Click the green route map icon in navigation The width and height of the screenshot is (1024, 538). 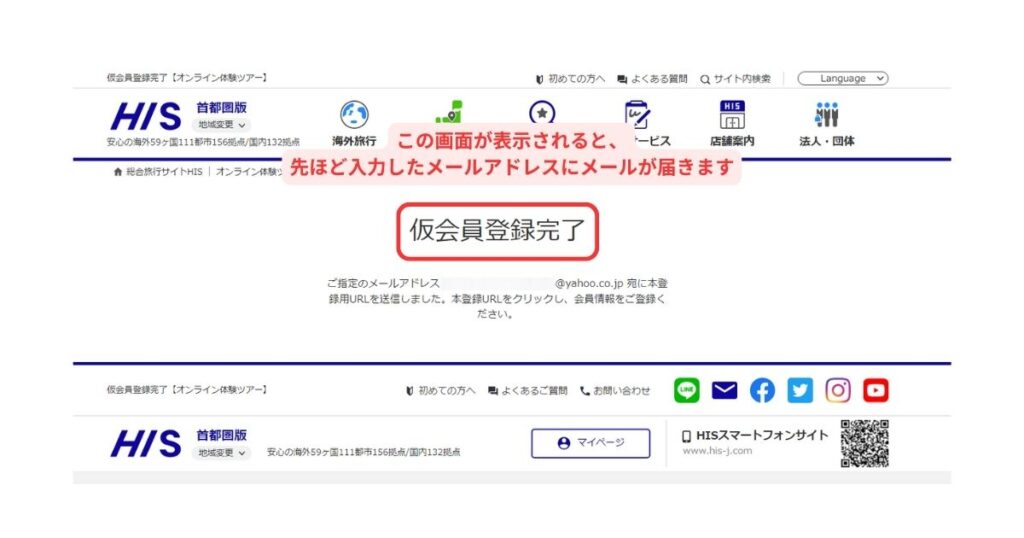click(x=449, y=112)
